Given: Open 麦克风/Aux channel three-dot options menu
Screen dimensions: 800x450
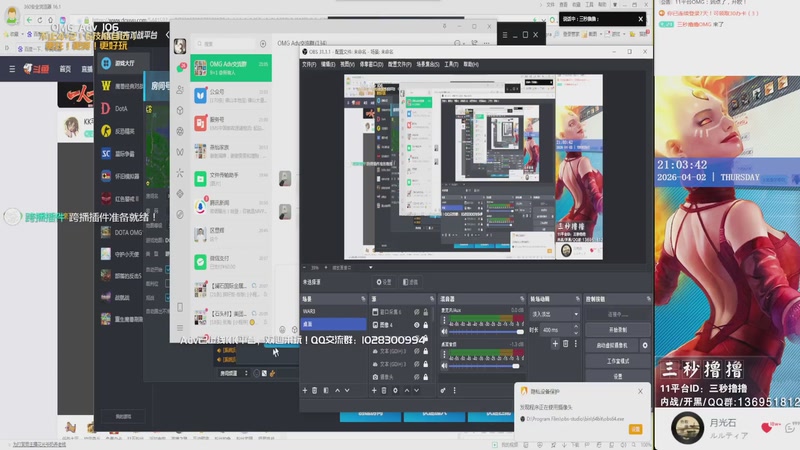Looking at the screenshot, I should click(x=444, y=320).
